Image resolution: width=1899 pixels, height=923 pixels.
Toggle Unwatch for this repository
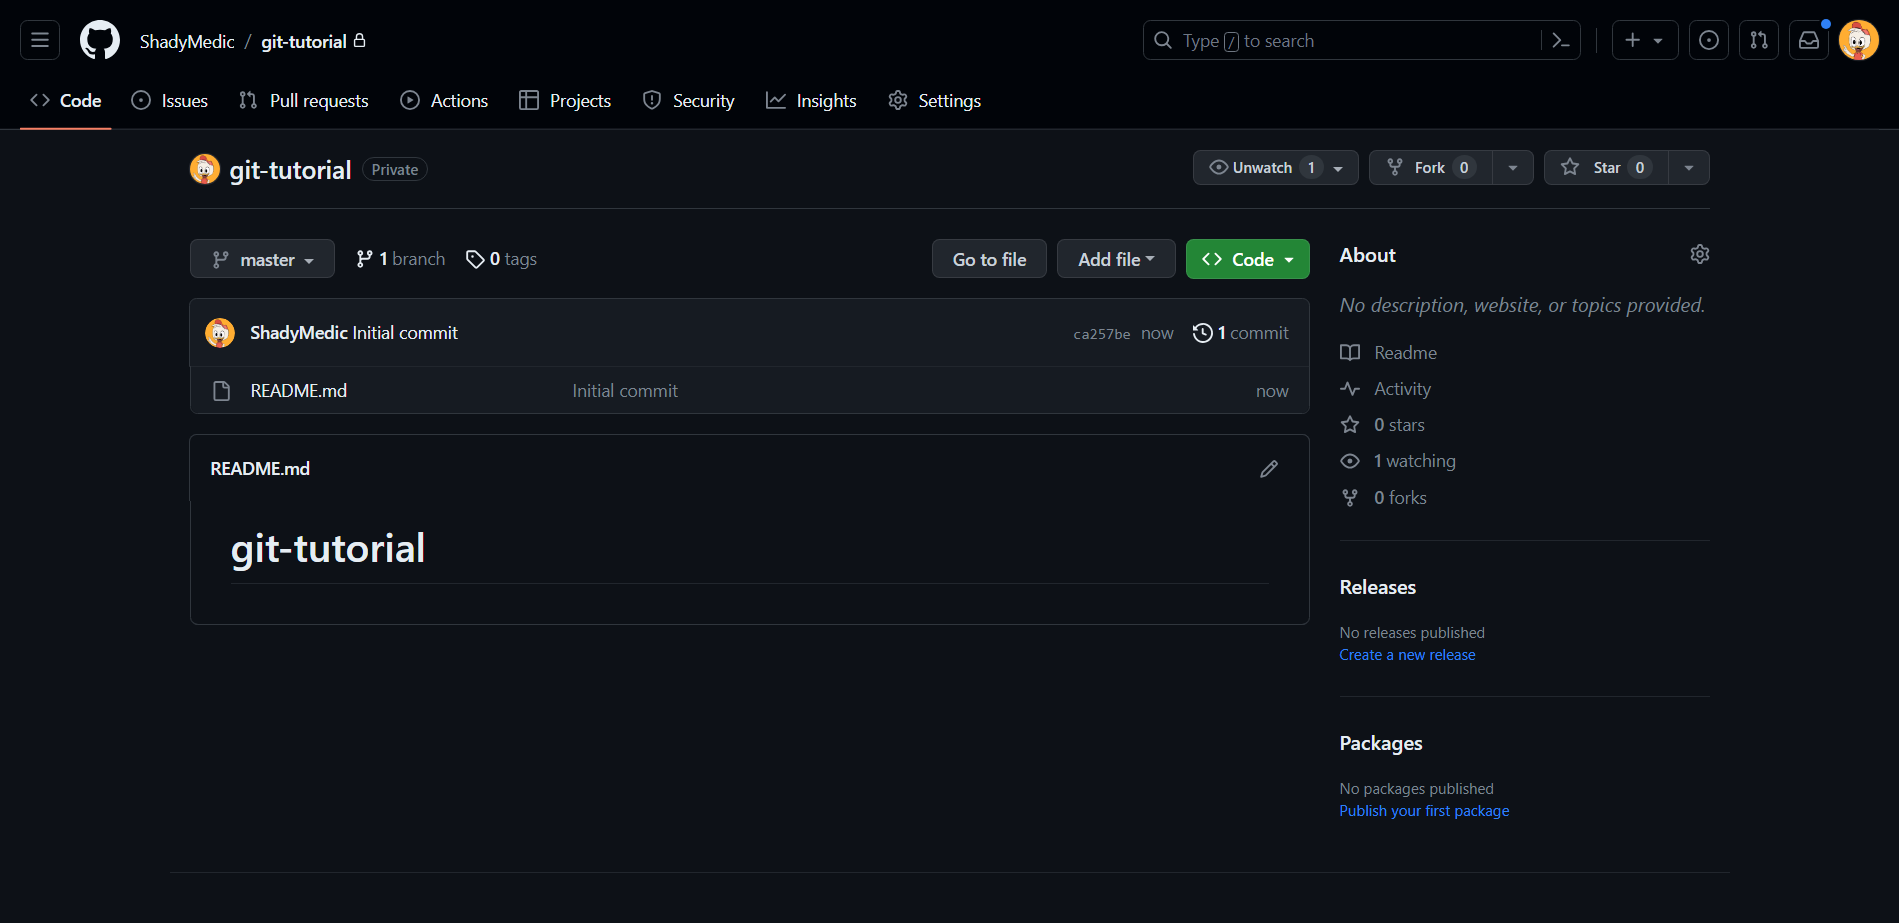click(x=1262, y=168)
